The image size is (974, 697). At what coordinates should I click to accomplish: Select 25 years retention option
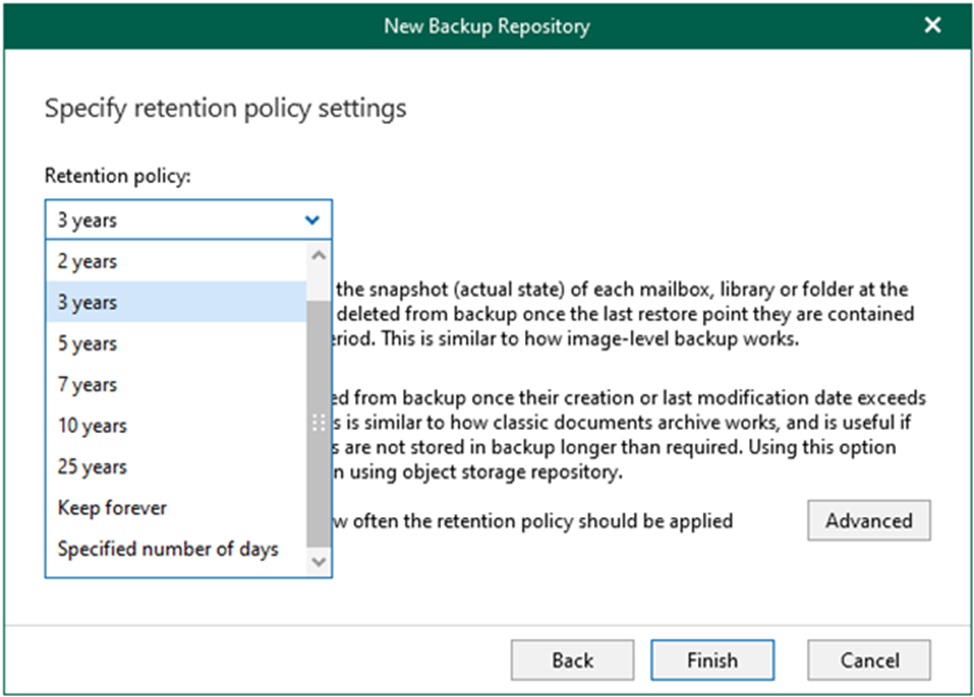coord(176,467)
